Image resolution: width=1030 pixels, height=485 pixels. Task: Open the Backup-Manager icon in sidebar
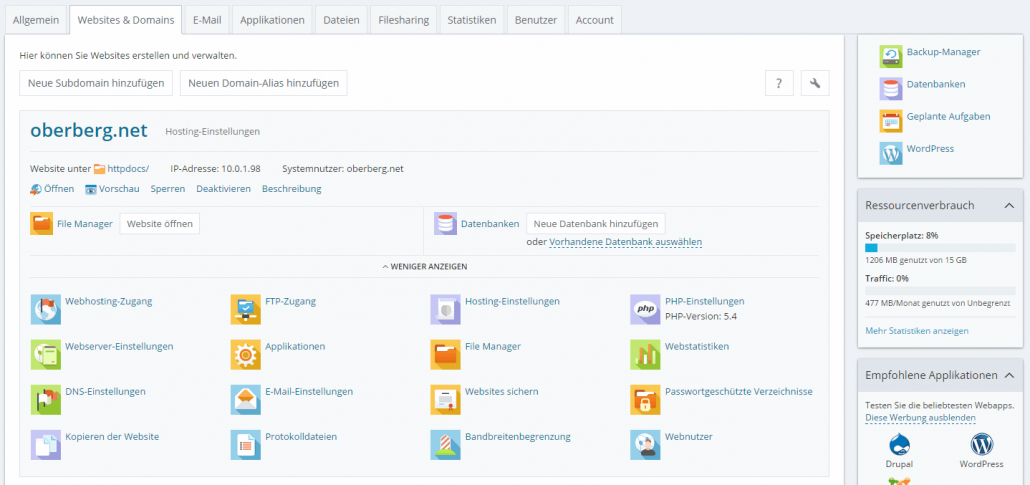(891, 56)
